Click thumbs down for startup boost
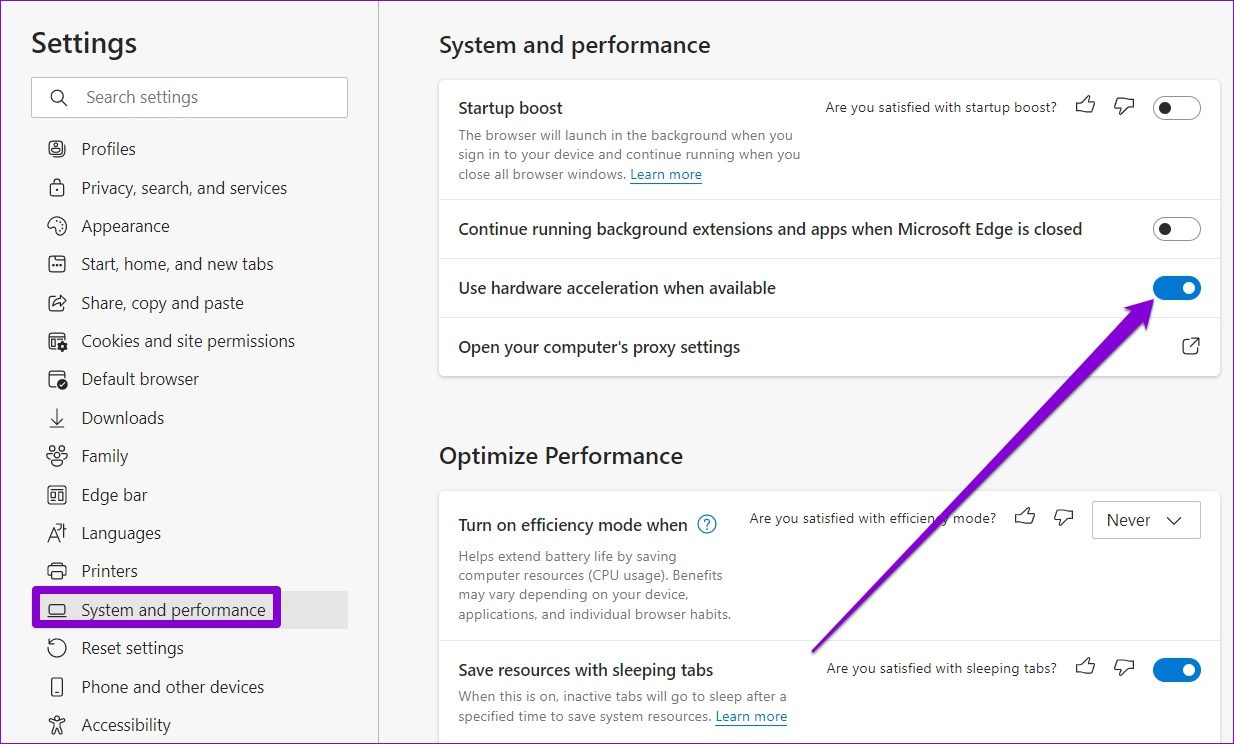 pos(1124,106)
